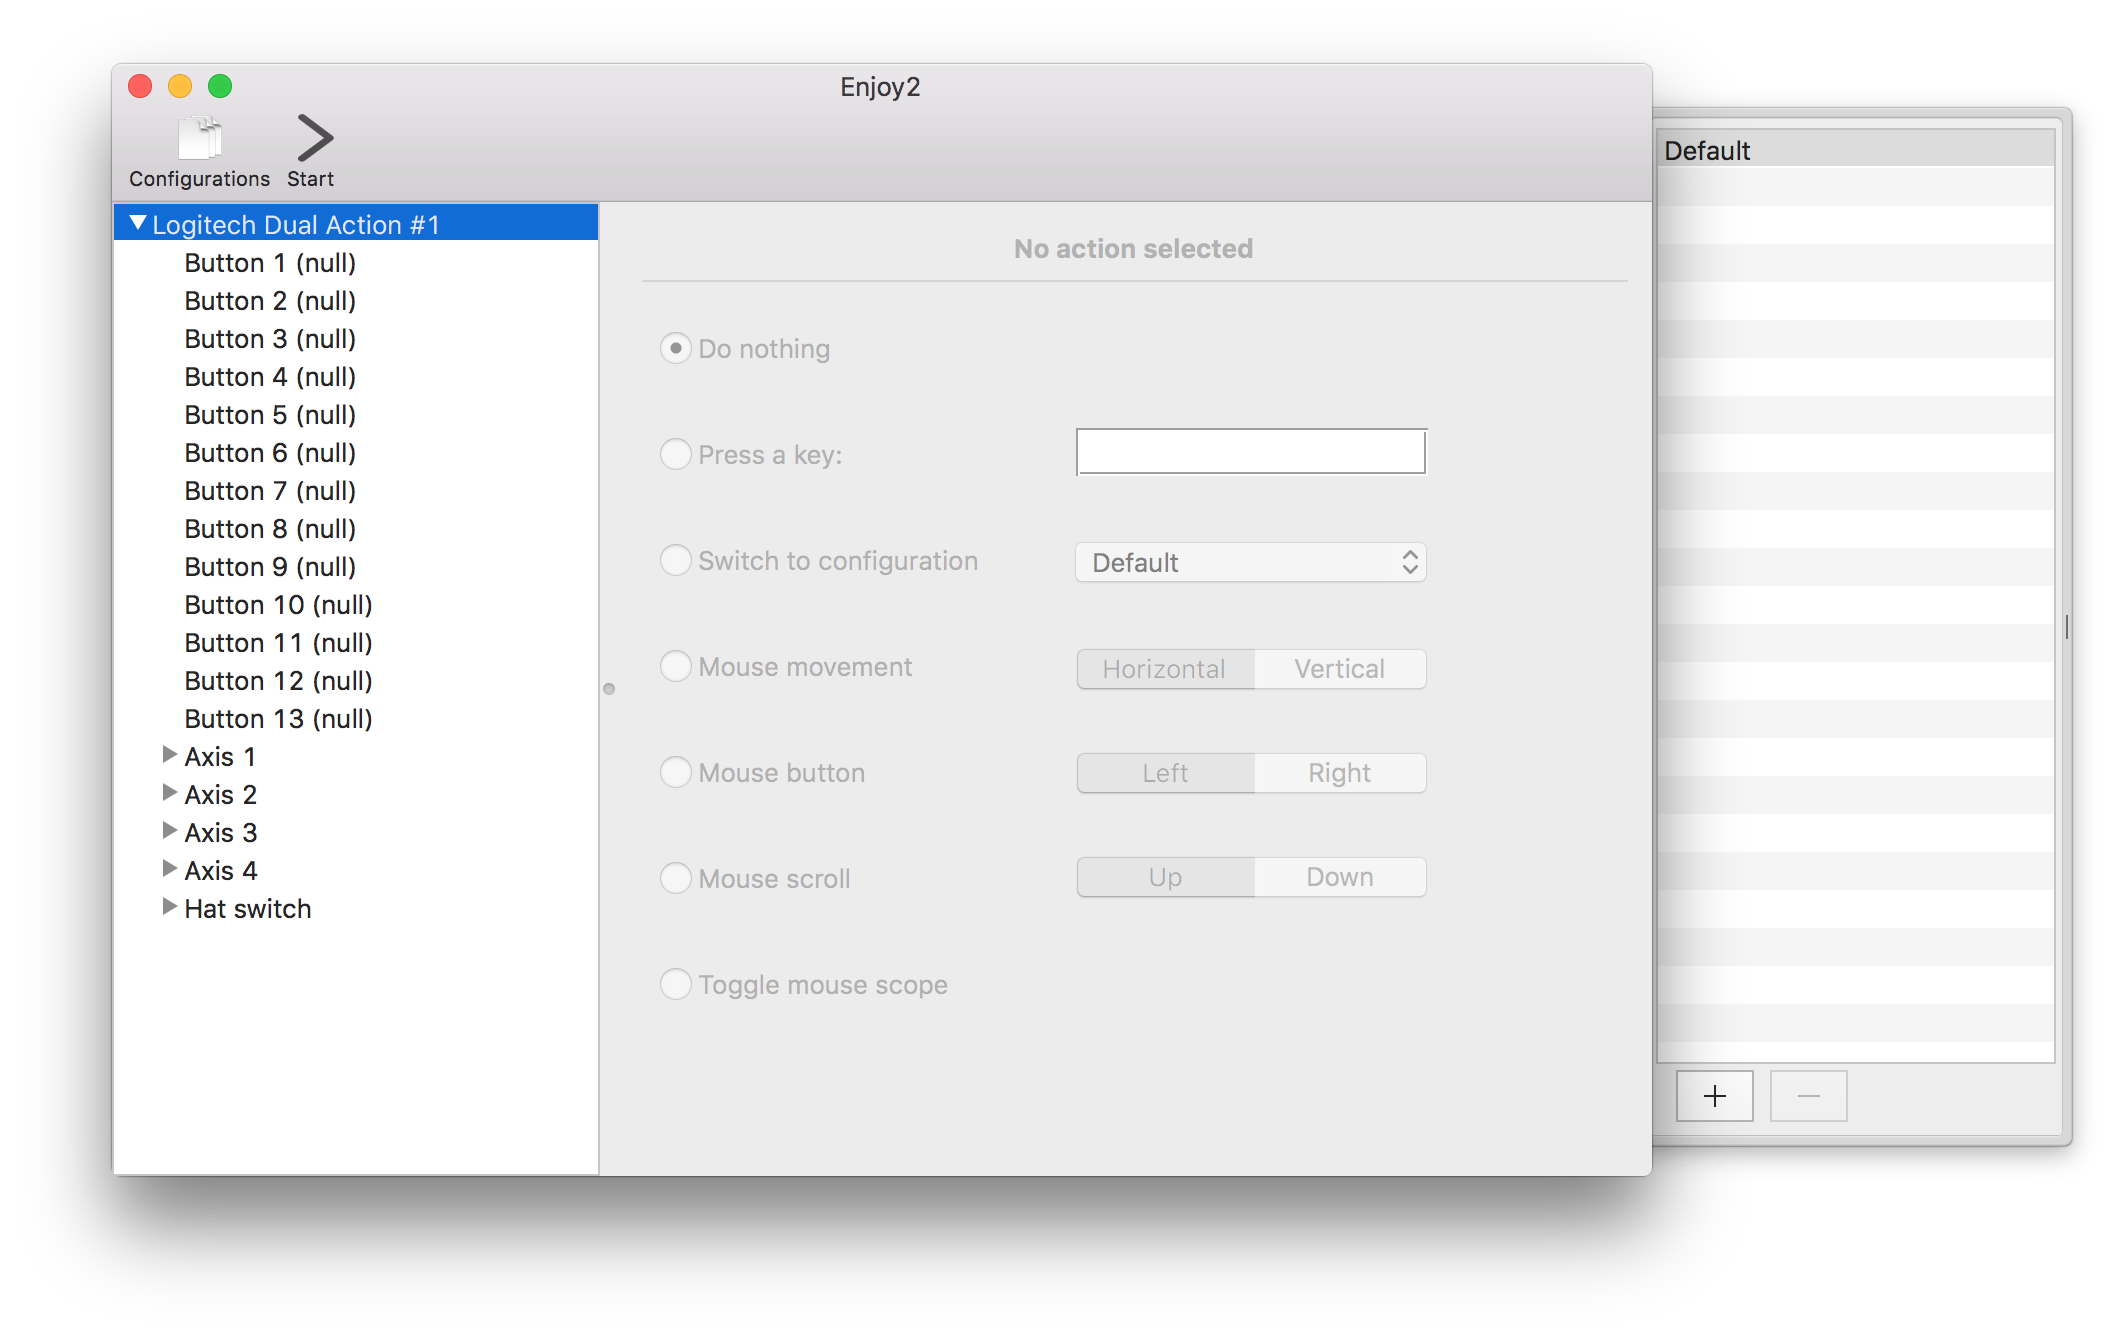The image size is (2106, 1336).
Task: Select the Left mouse button segment
Action: point(1165,773)
